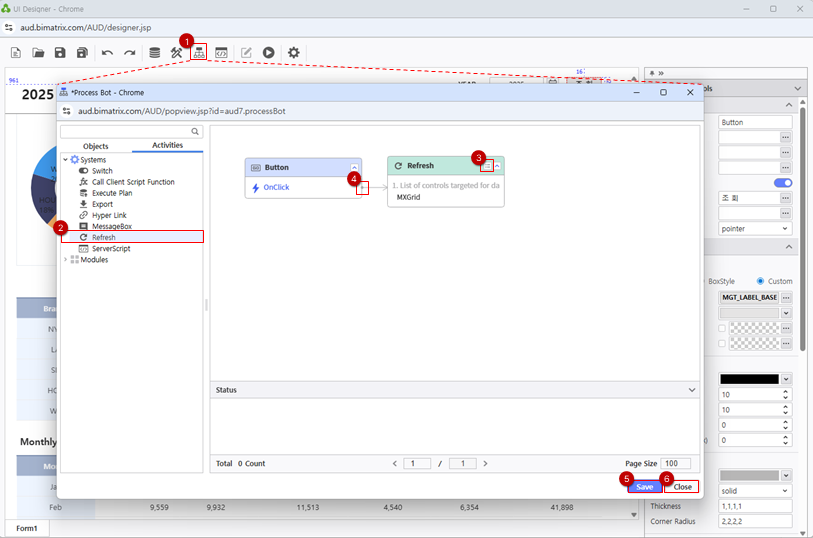Toggle the blue switch in properties panel

783,183
